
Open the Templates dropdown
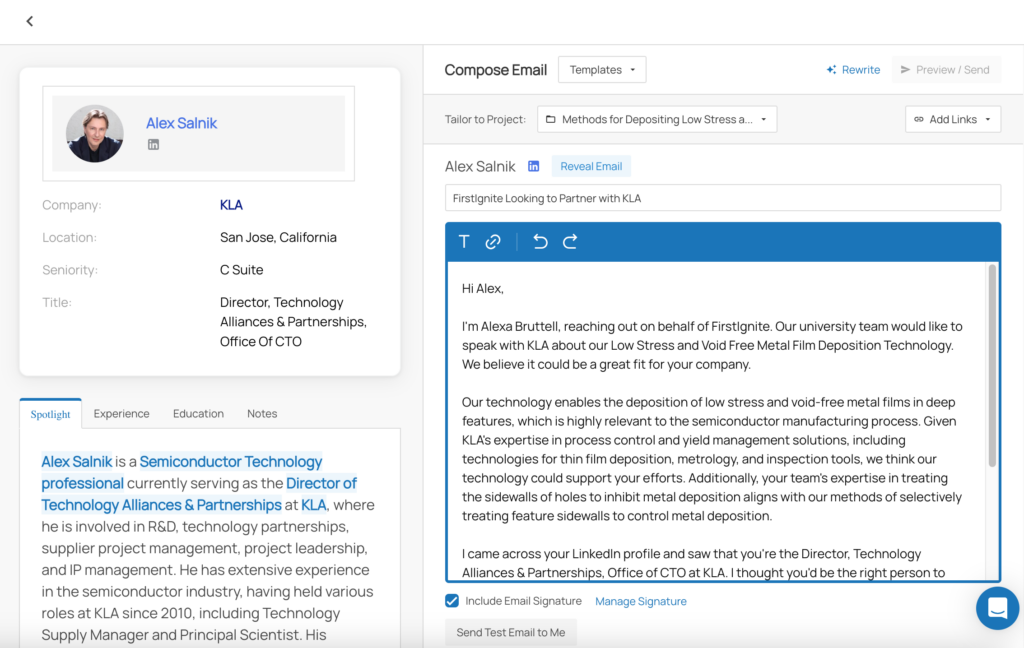pyautogui.click(x=602, y=70)
